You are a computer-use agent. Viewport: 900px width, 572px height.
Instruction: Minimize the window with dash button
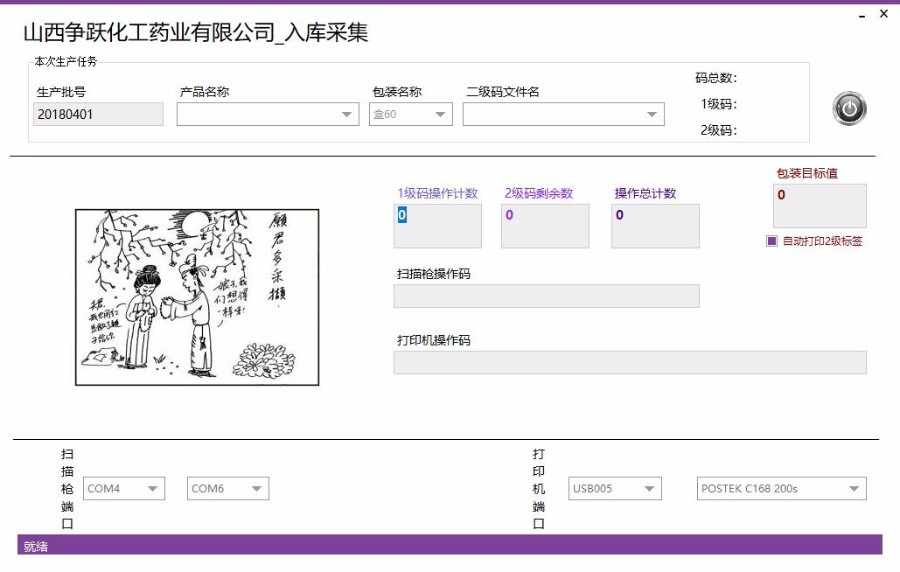point(862,17)
